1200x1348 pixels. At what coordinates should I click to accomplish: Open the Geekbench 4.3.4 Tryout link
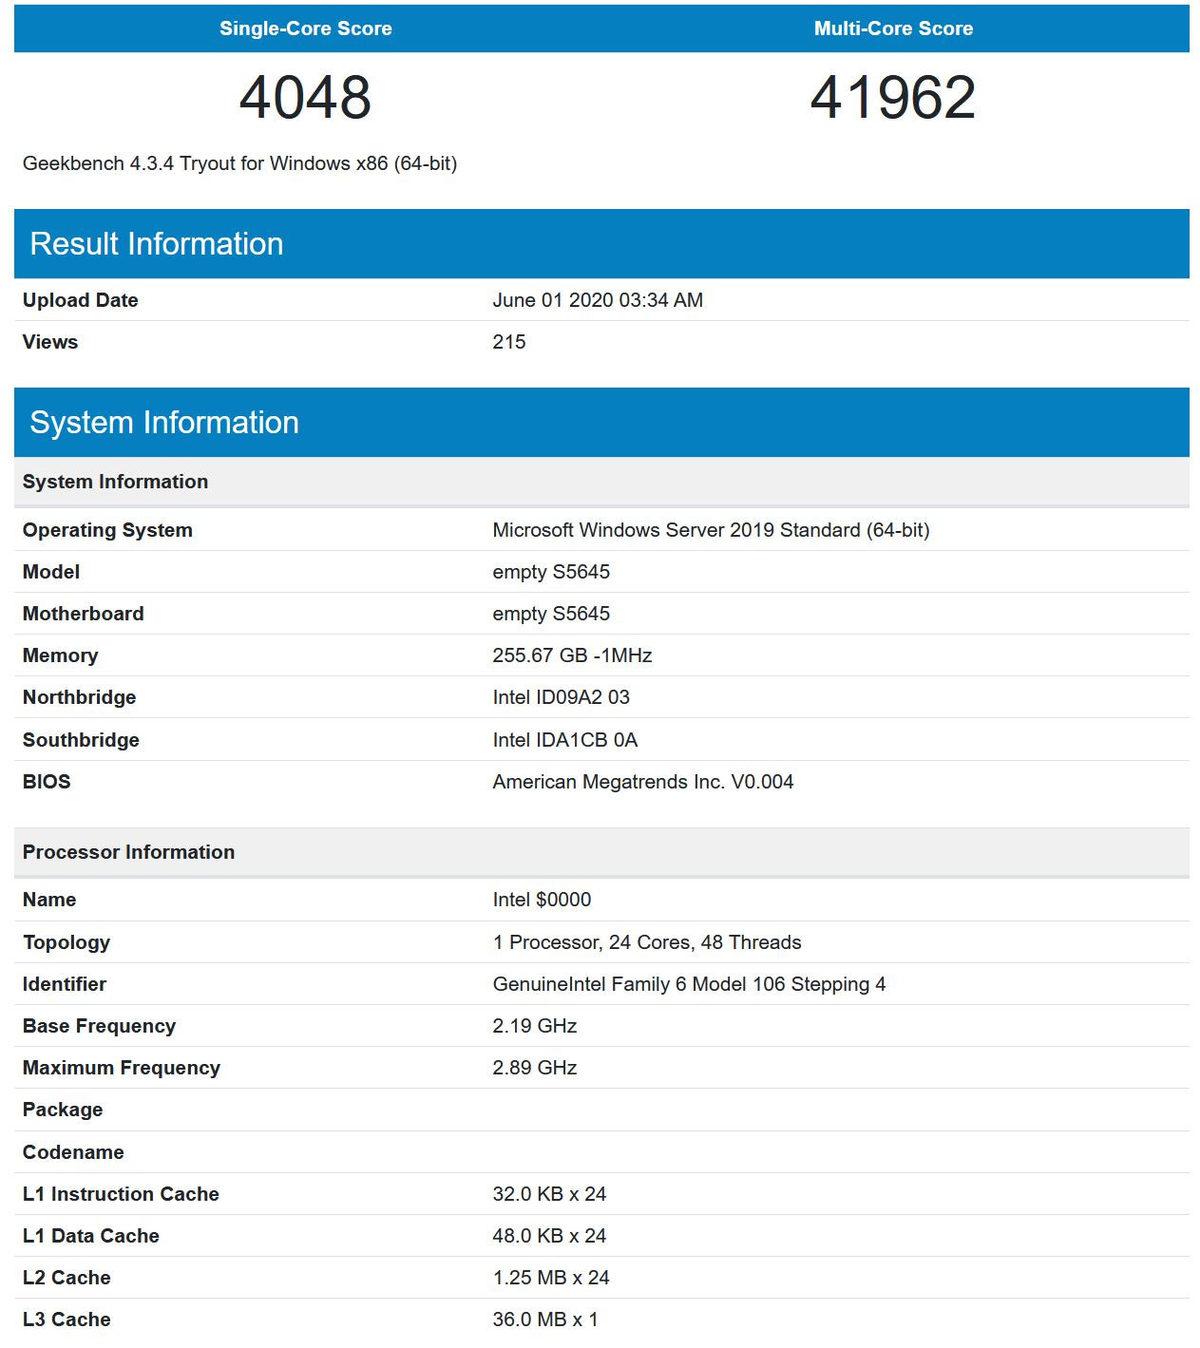pos(240,162)
